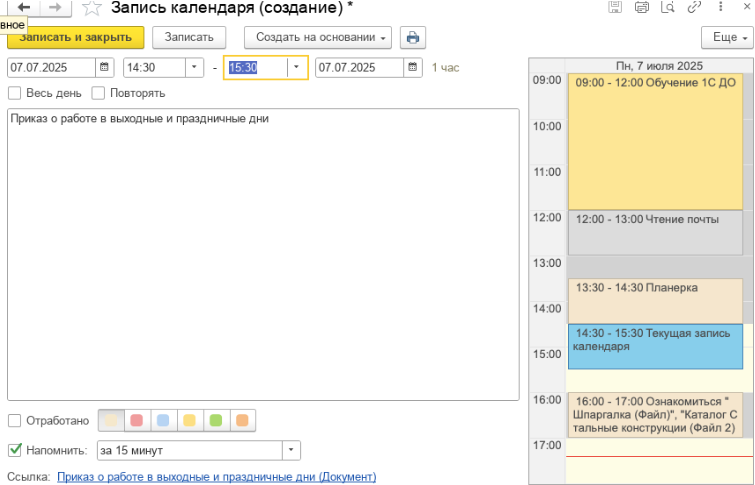Image resolution: width=755 pixels, height=485 pixels.
Task: Add record to favorites with star icon
Action: point(92,8)
